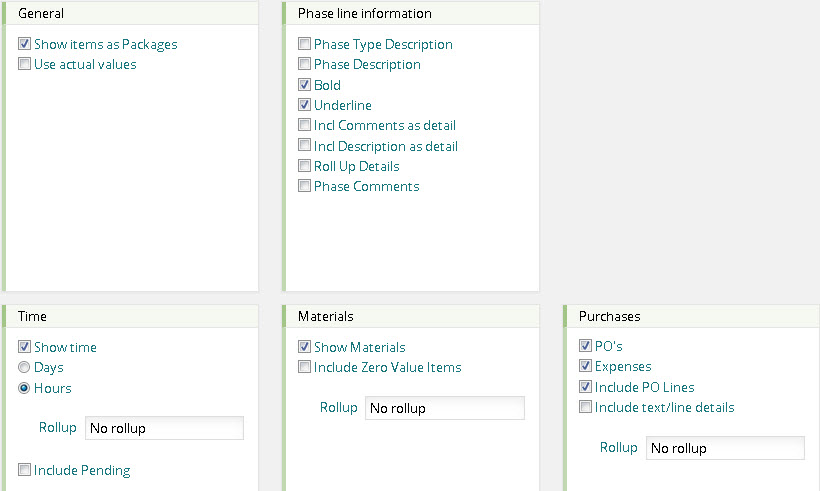
Task: Enable Include Pending checkbox
Action: click(25, 470)
